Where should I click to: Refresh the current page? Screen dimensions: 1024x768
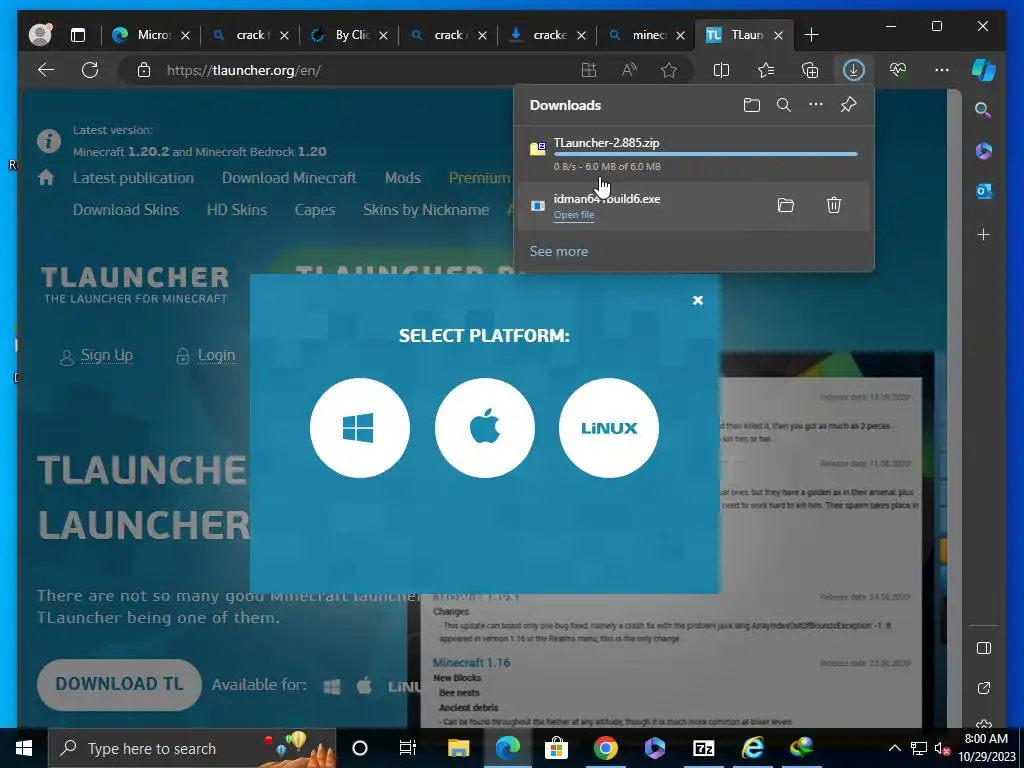(90, 70)
